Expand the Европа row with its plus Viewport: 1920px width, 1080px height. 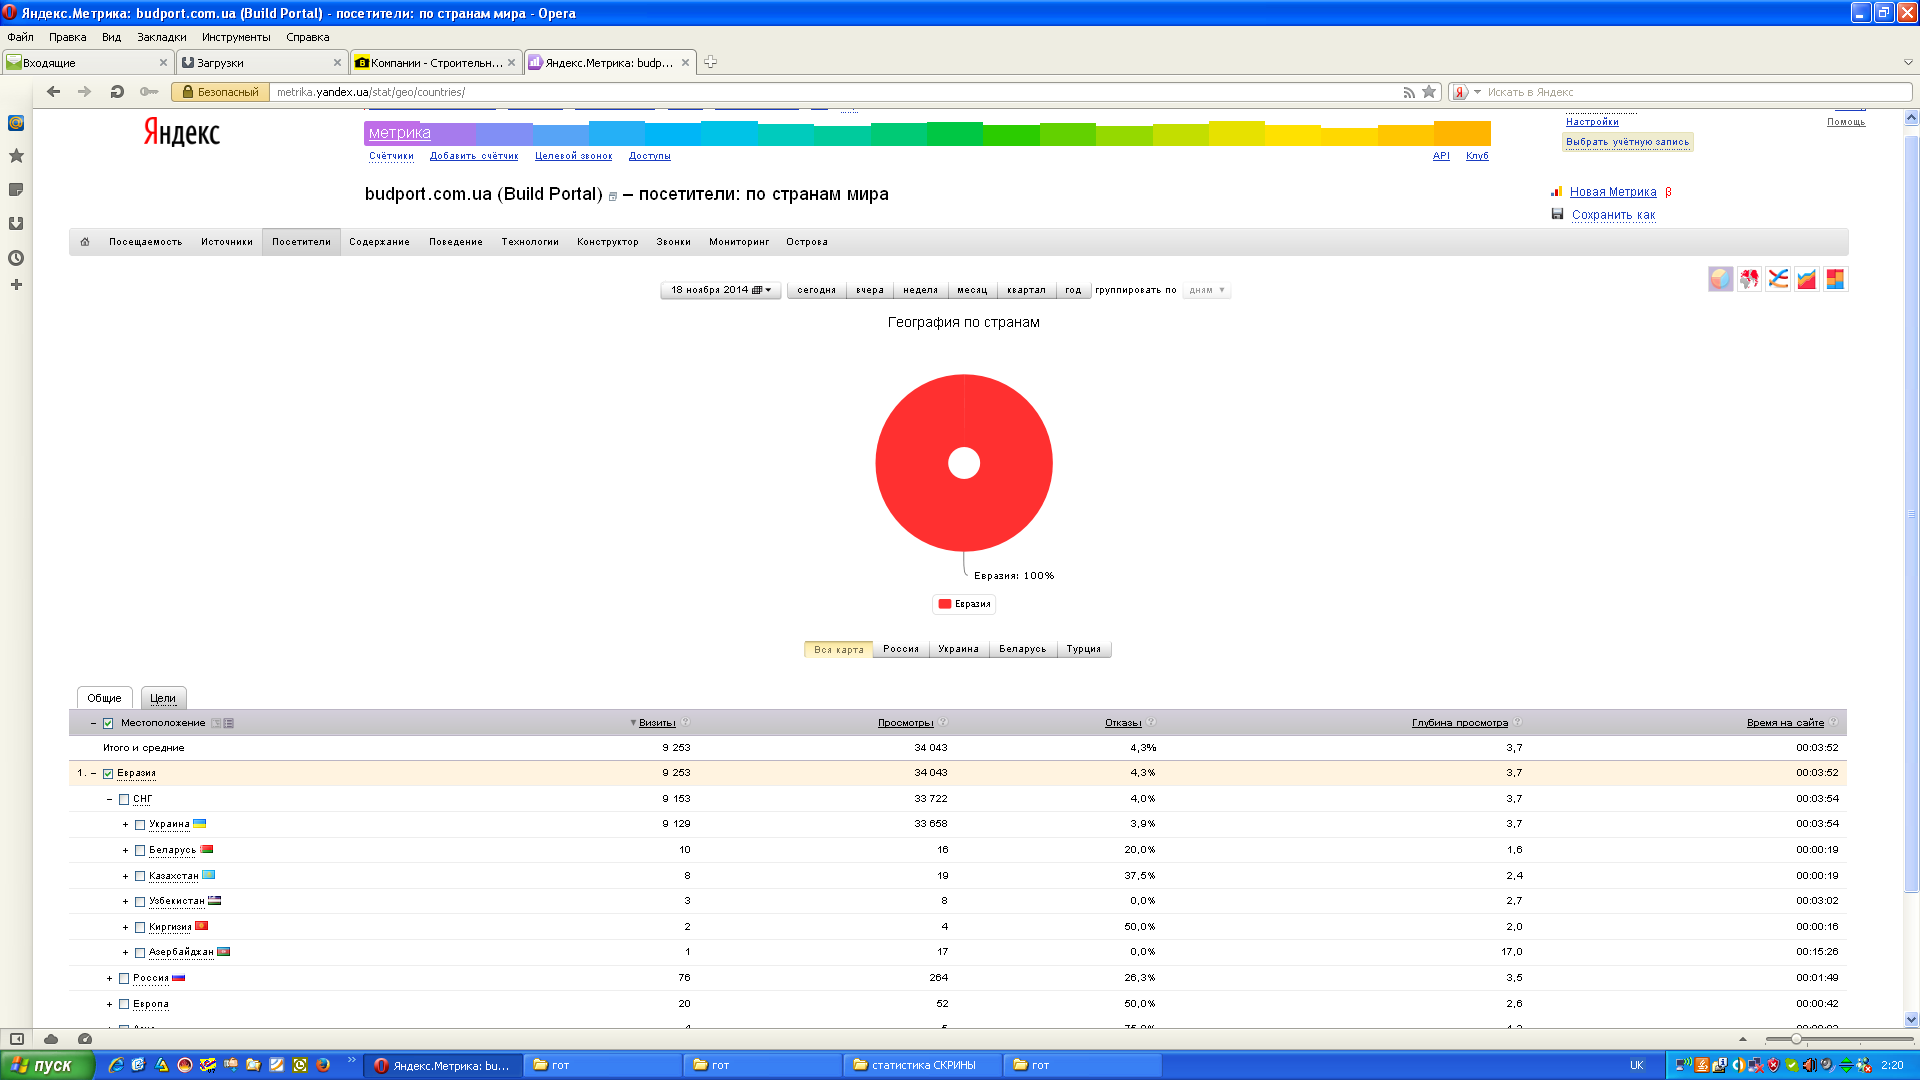(110, 1005)
